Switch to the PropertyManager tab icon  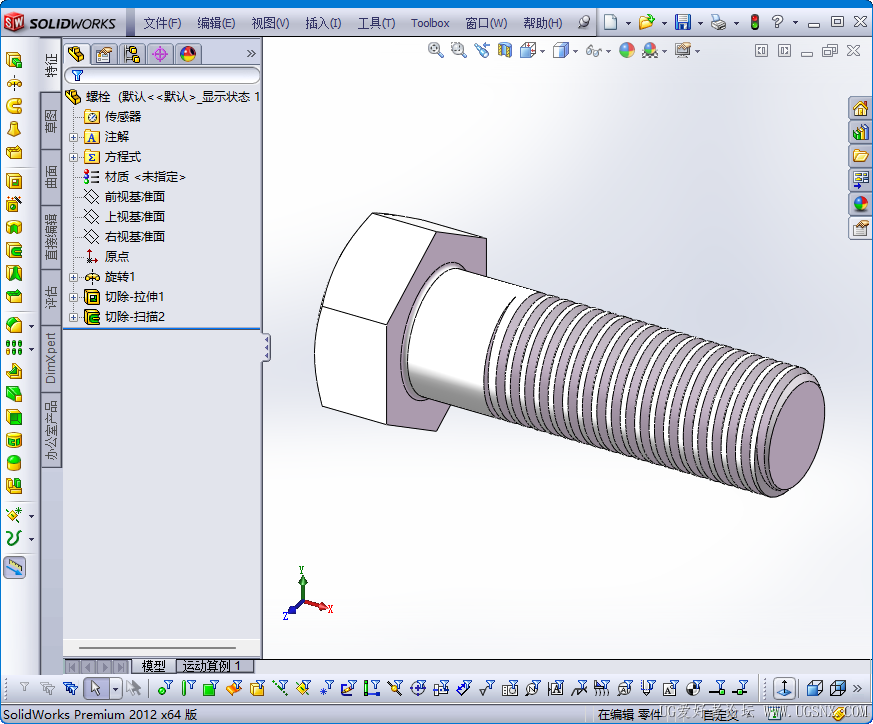(104, 54)
